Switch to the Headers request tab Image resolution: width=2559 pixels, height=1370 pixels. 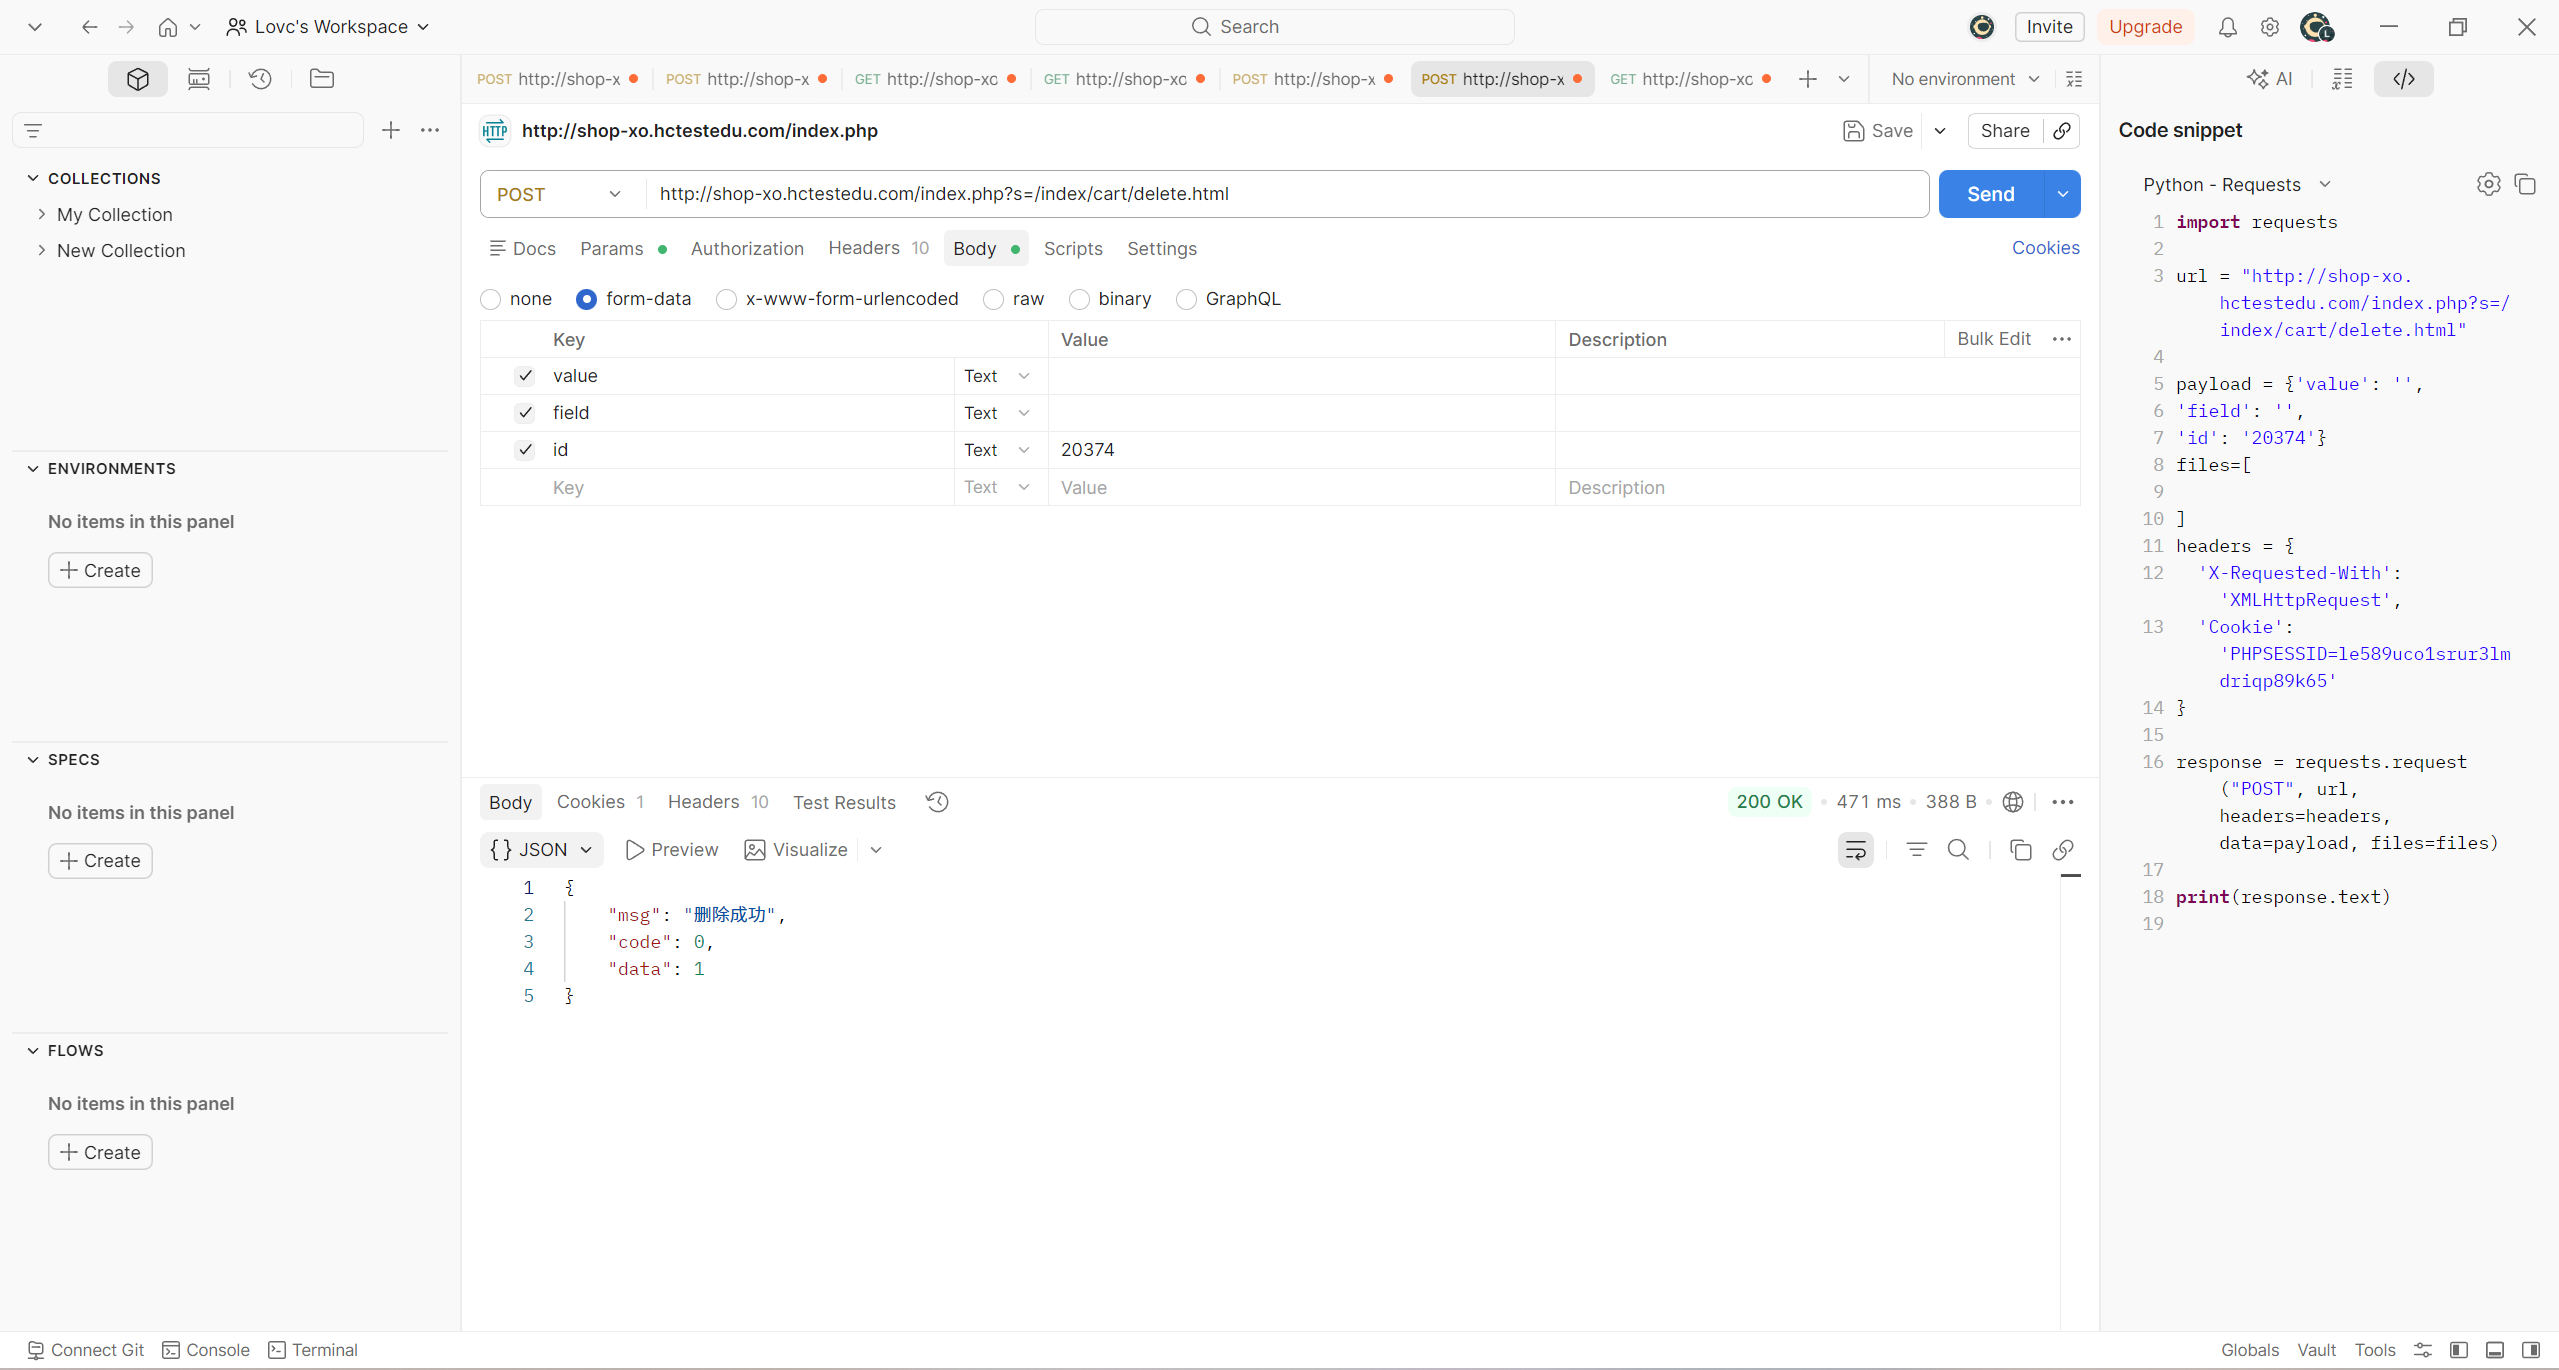click(864, 248)
